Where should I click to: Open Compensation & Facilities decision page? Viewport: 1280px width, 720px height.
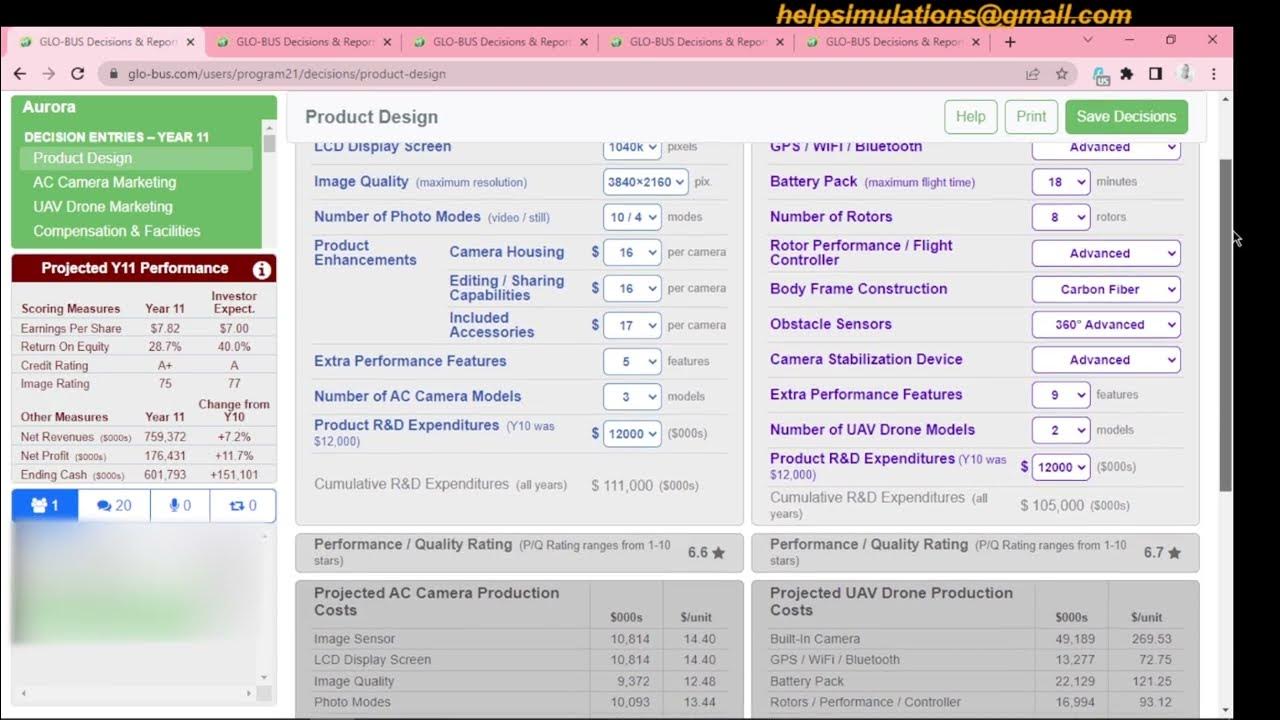tap(117, 231)
